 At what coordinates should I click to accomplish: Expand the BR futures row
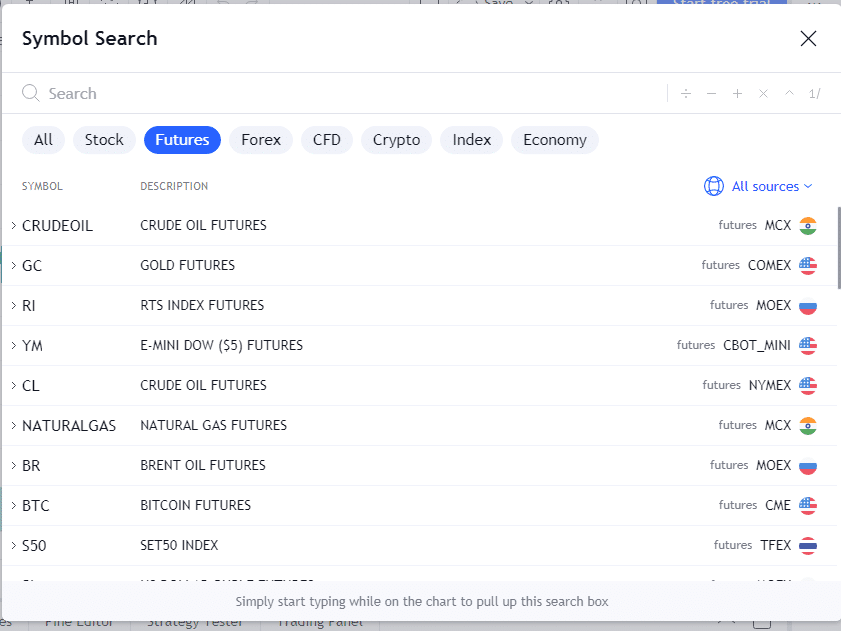click(13, 465)
